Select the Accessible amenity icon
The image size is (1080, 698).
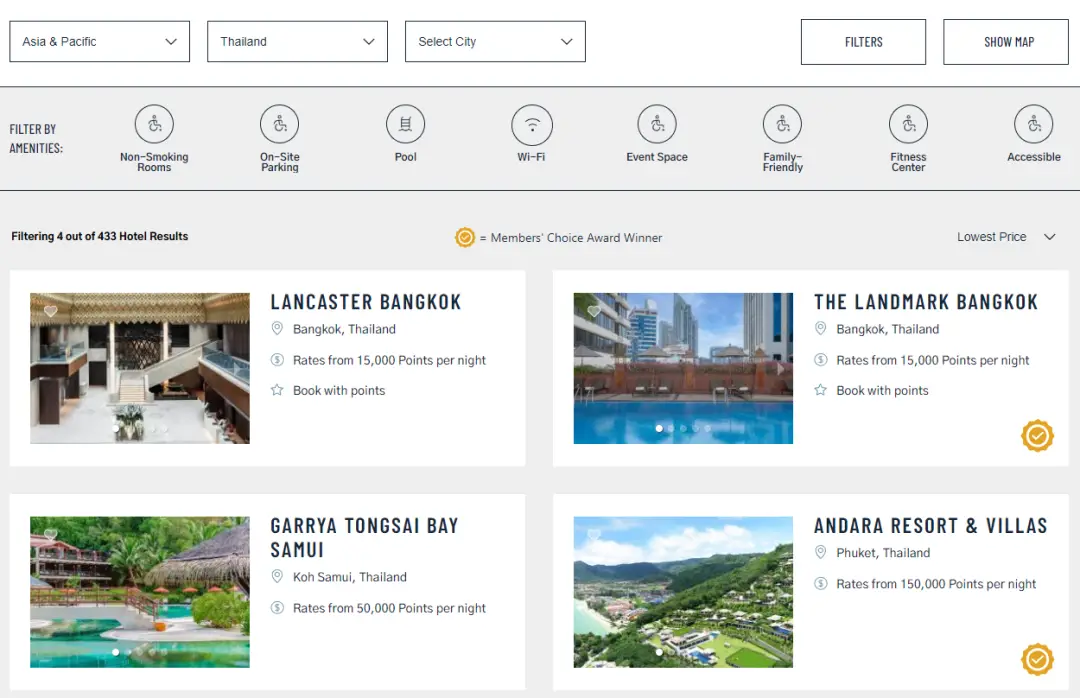(1033, 125)
